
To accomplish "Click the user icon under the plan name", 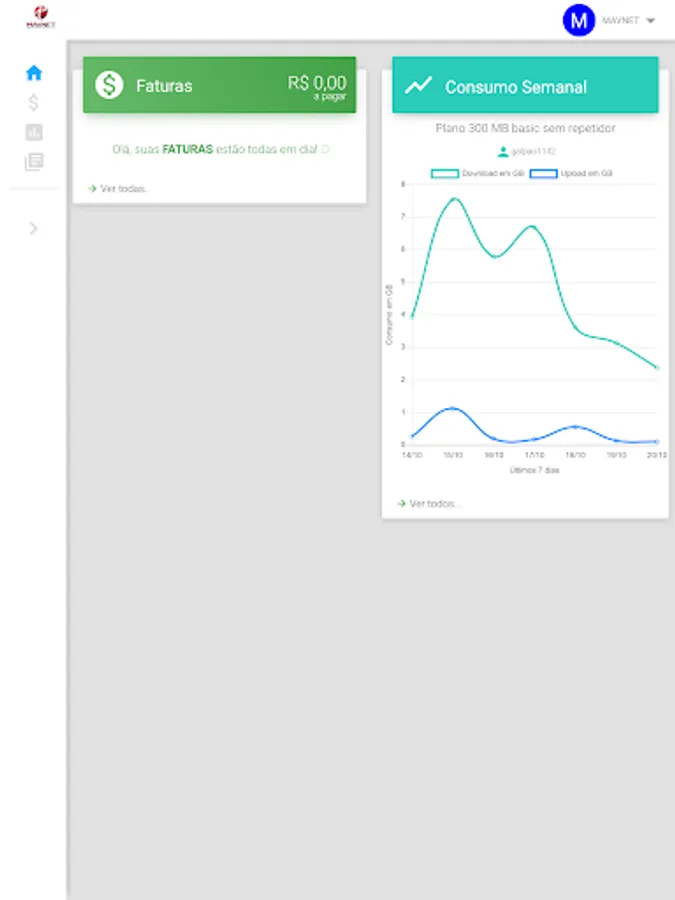I will 503,152.
